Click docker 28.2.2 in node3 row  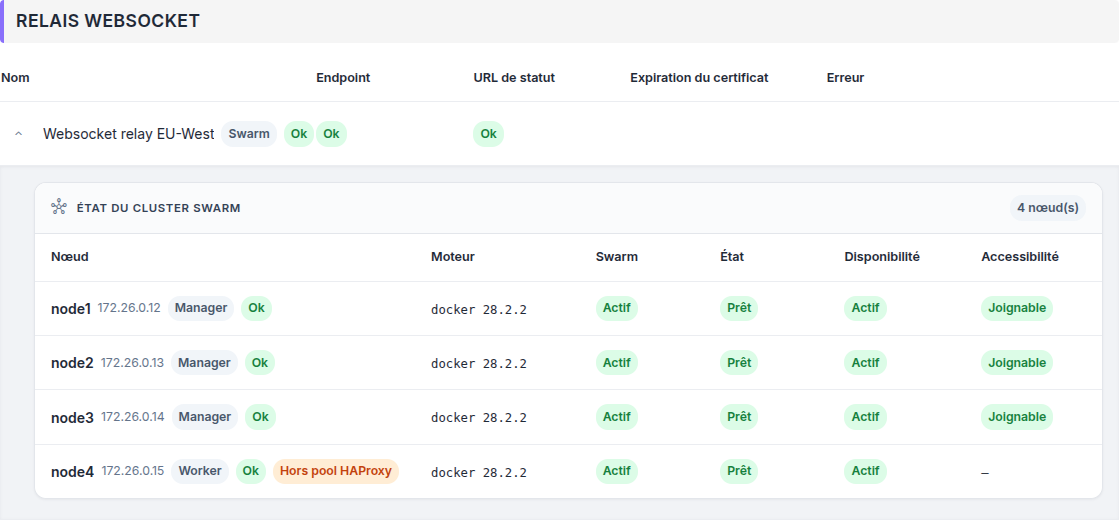point(479,418)
